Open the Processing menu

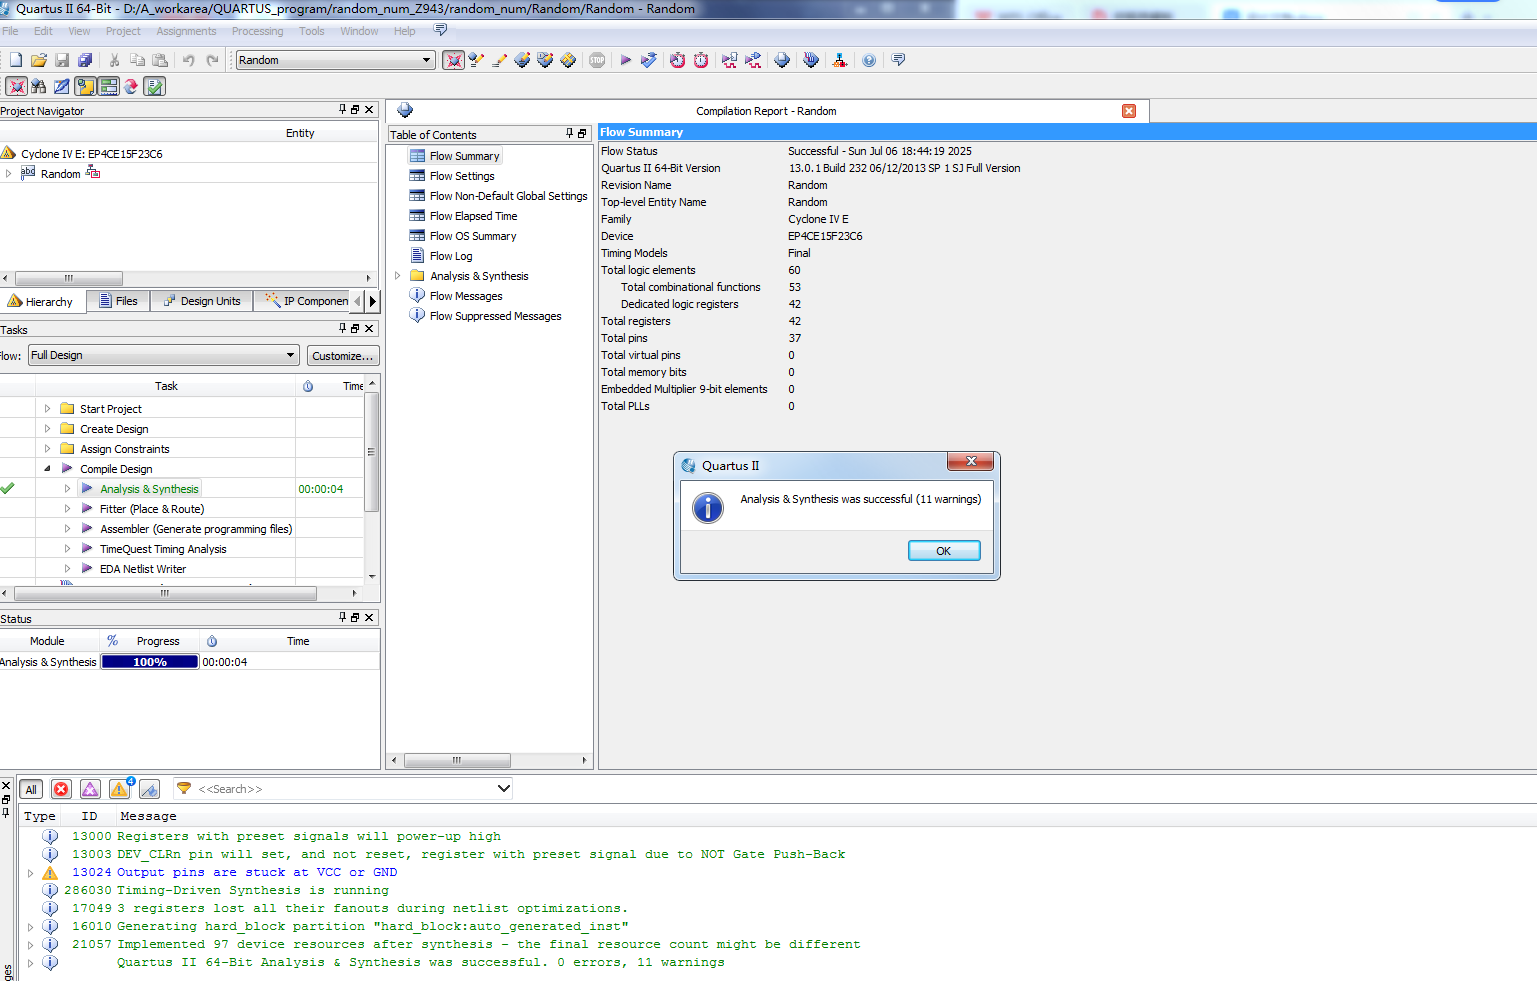click(x=257, y=31)
